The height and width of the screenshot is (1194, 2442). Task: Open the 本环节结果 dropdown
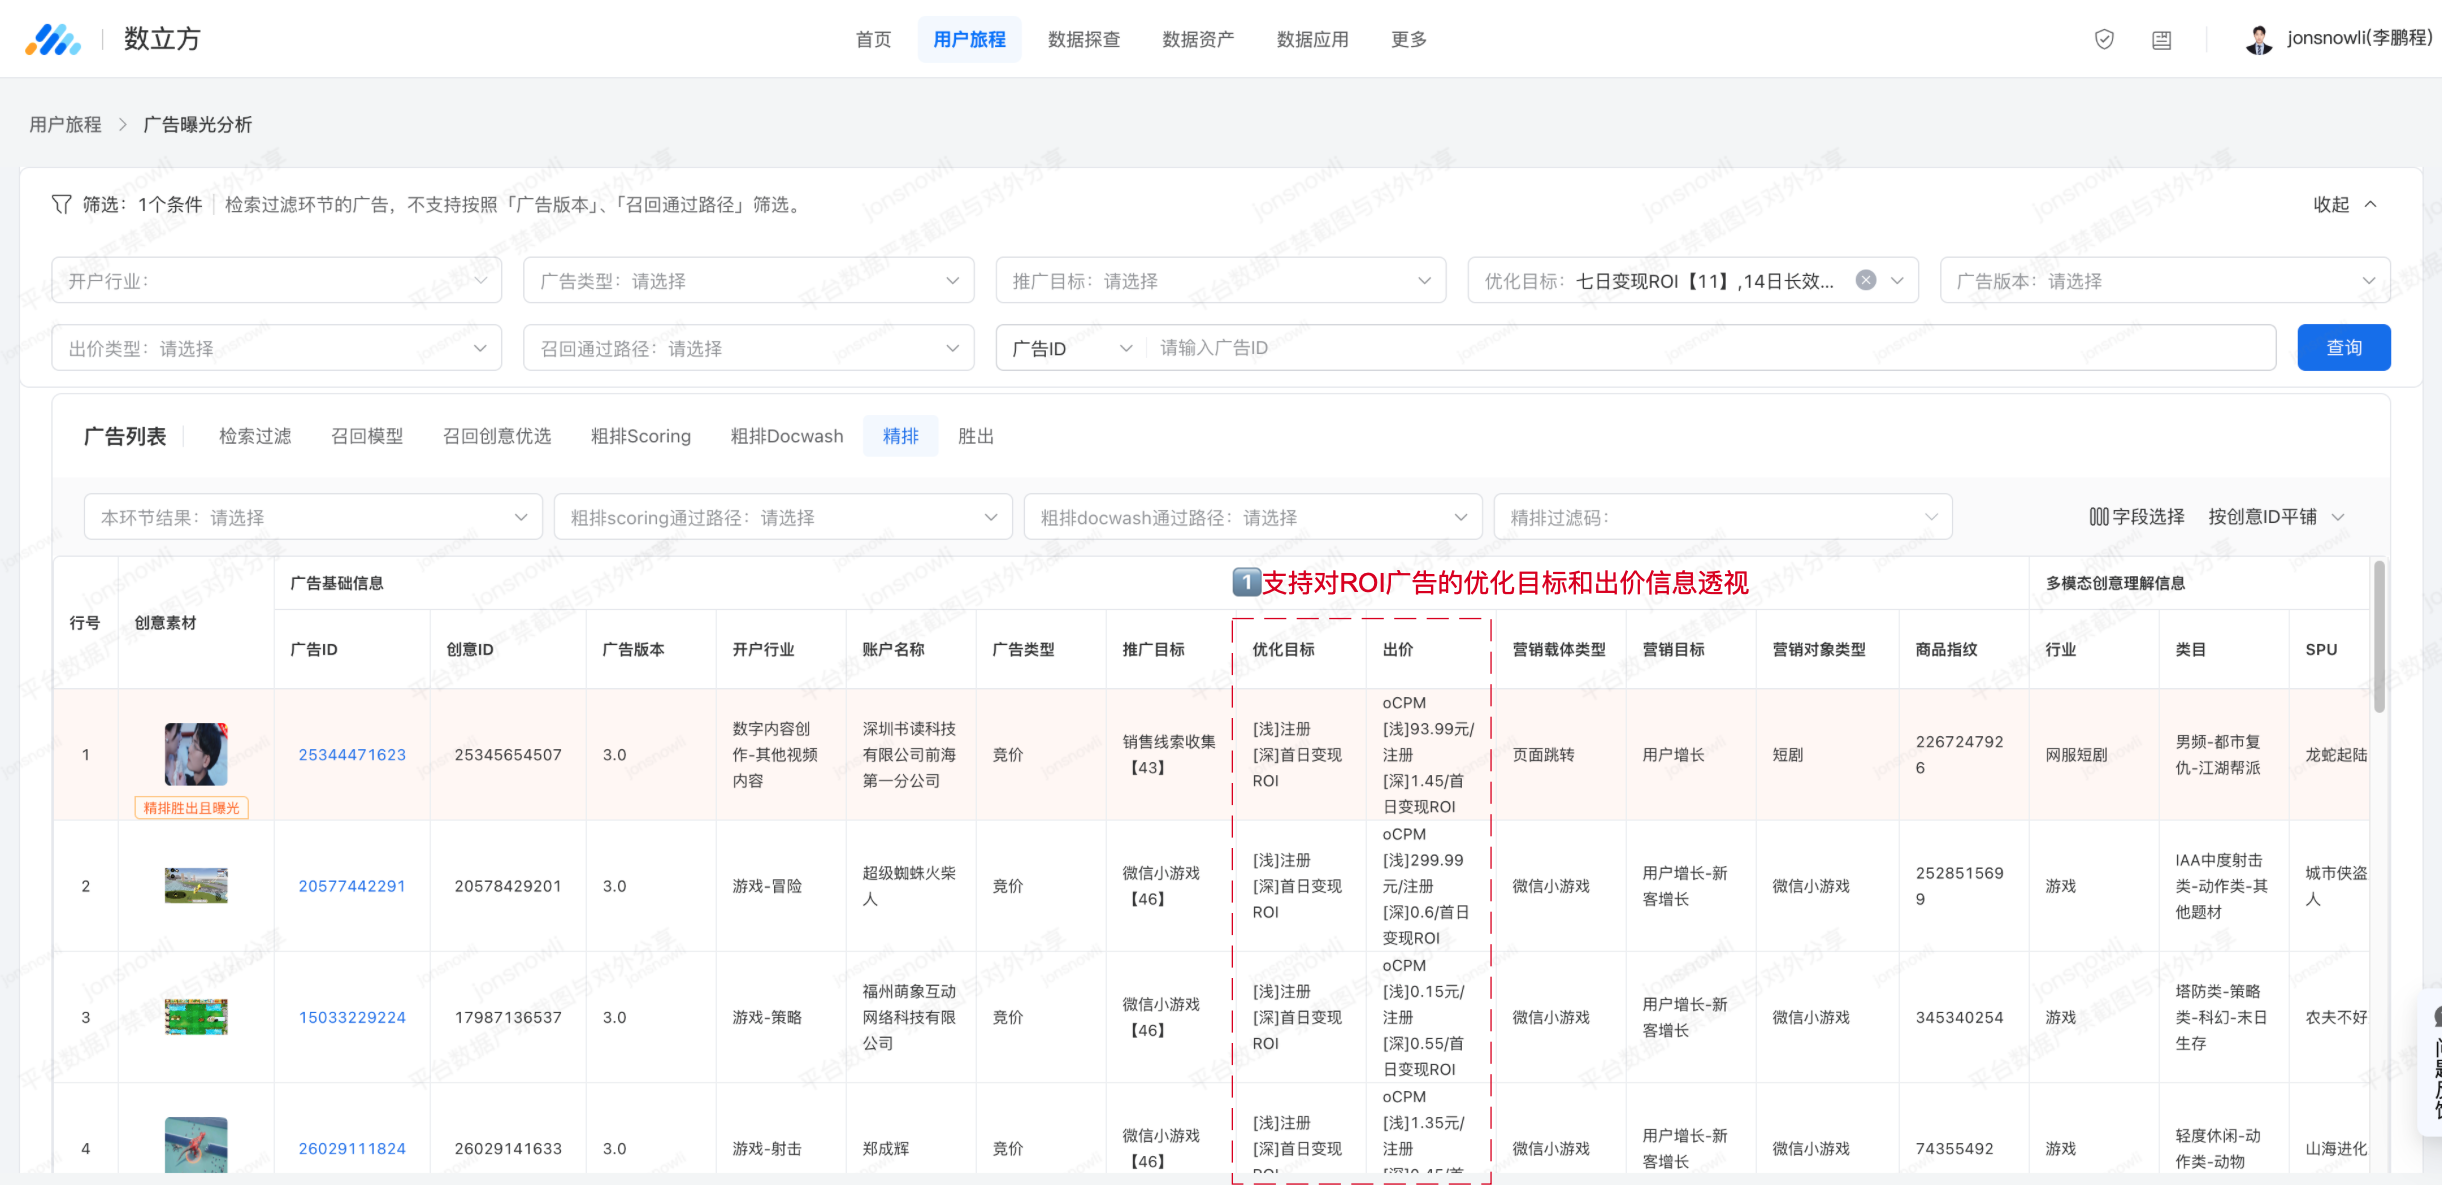[312, 517]
